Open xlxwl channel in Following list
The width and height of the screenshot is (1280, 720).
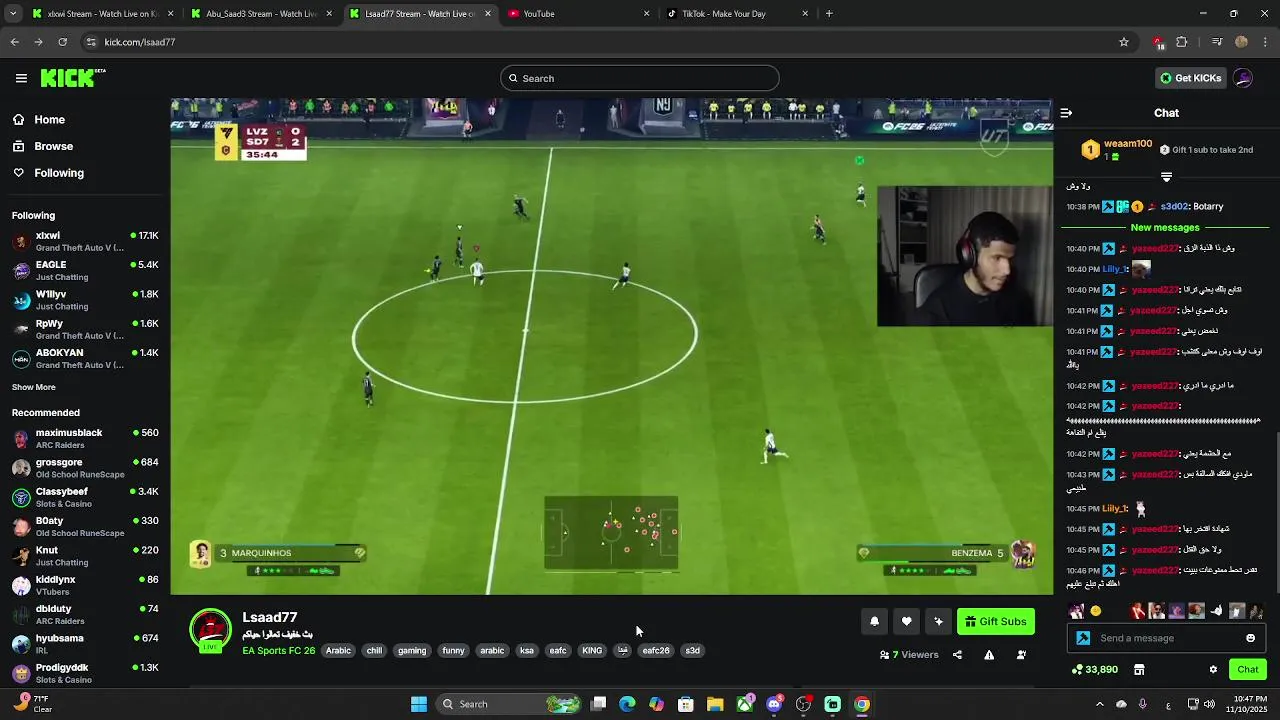[x=85, y=241]
